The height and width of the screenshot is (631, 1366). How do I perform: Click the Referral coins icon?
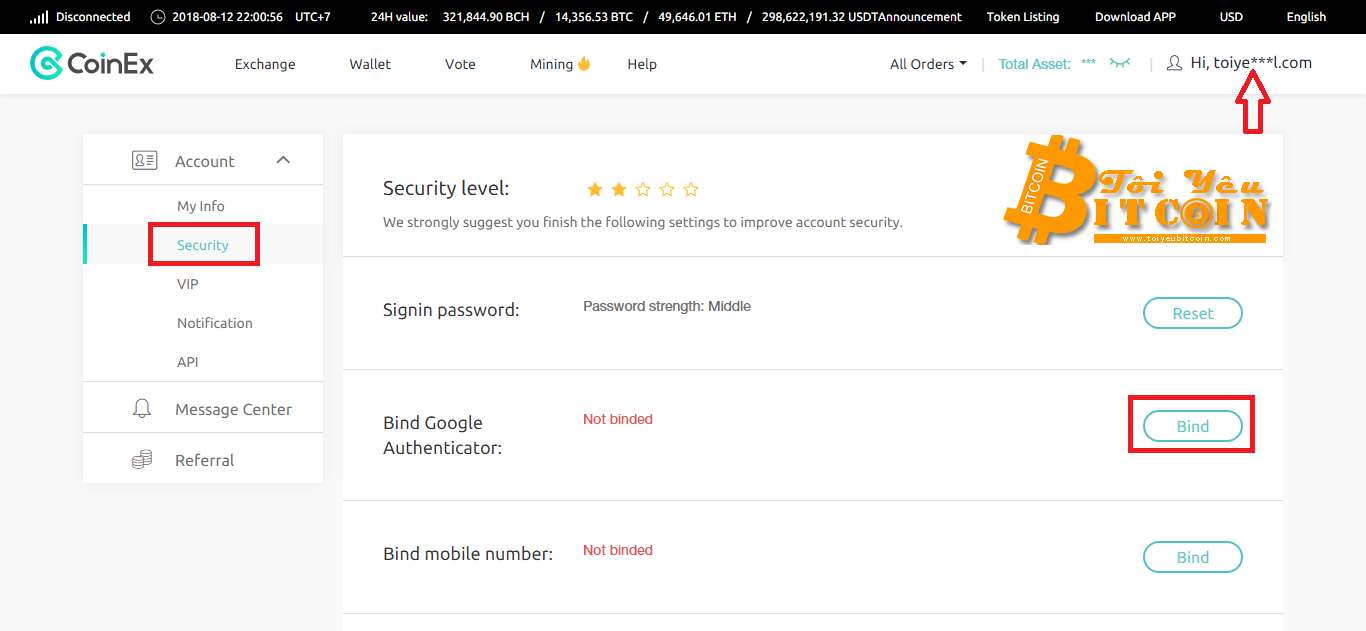[142, 460]
